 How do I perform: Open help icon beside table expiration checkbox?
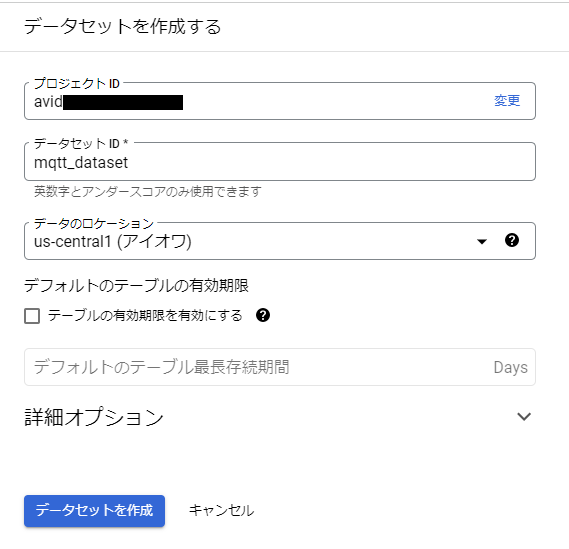click(x=263, y=315)
